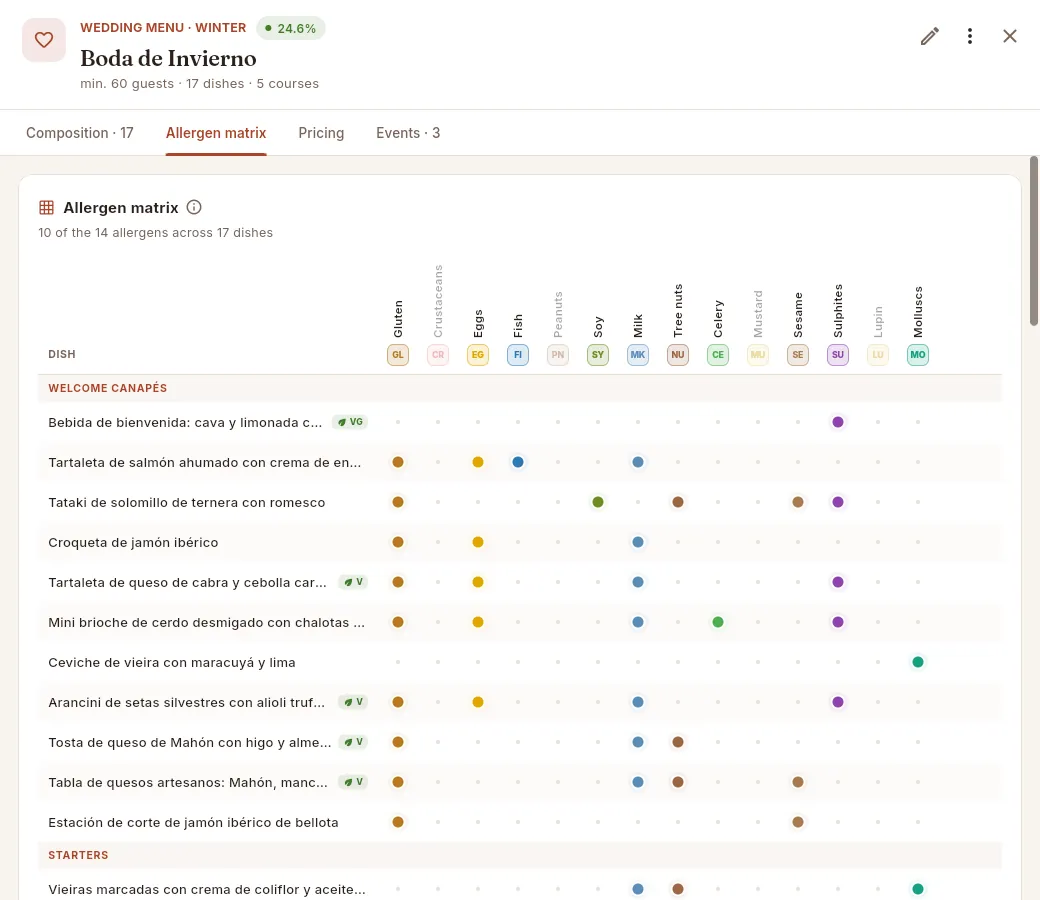This screenshot has width=1040, height=900.
Task: Click the fish dot for Tartaleta de salmón
Action: (518, 462)
